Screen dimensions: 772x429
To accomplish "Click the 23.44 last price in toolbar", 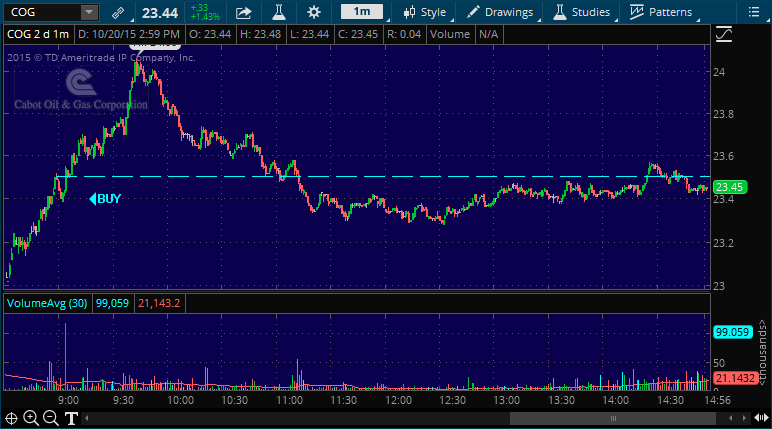I will 160,13.
